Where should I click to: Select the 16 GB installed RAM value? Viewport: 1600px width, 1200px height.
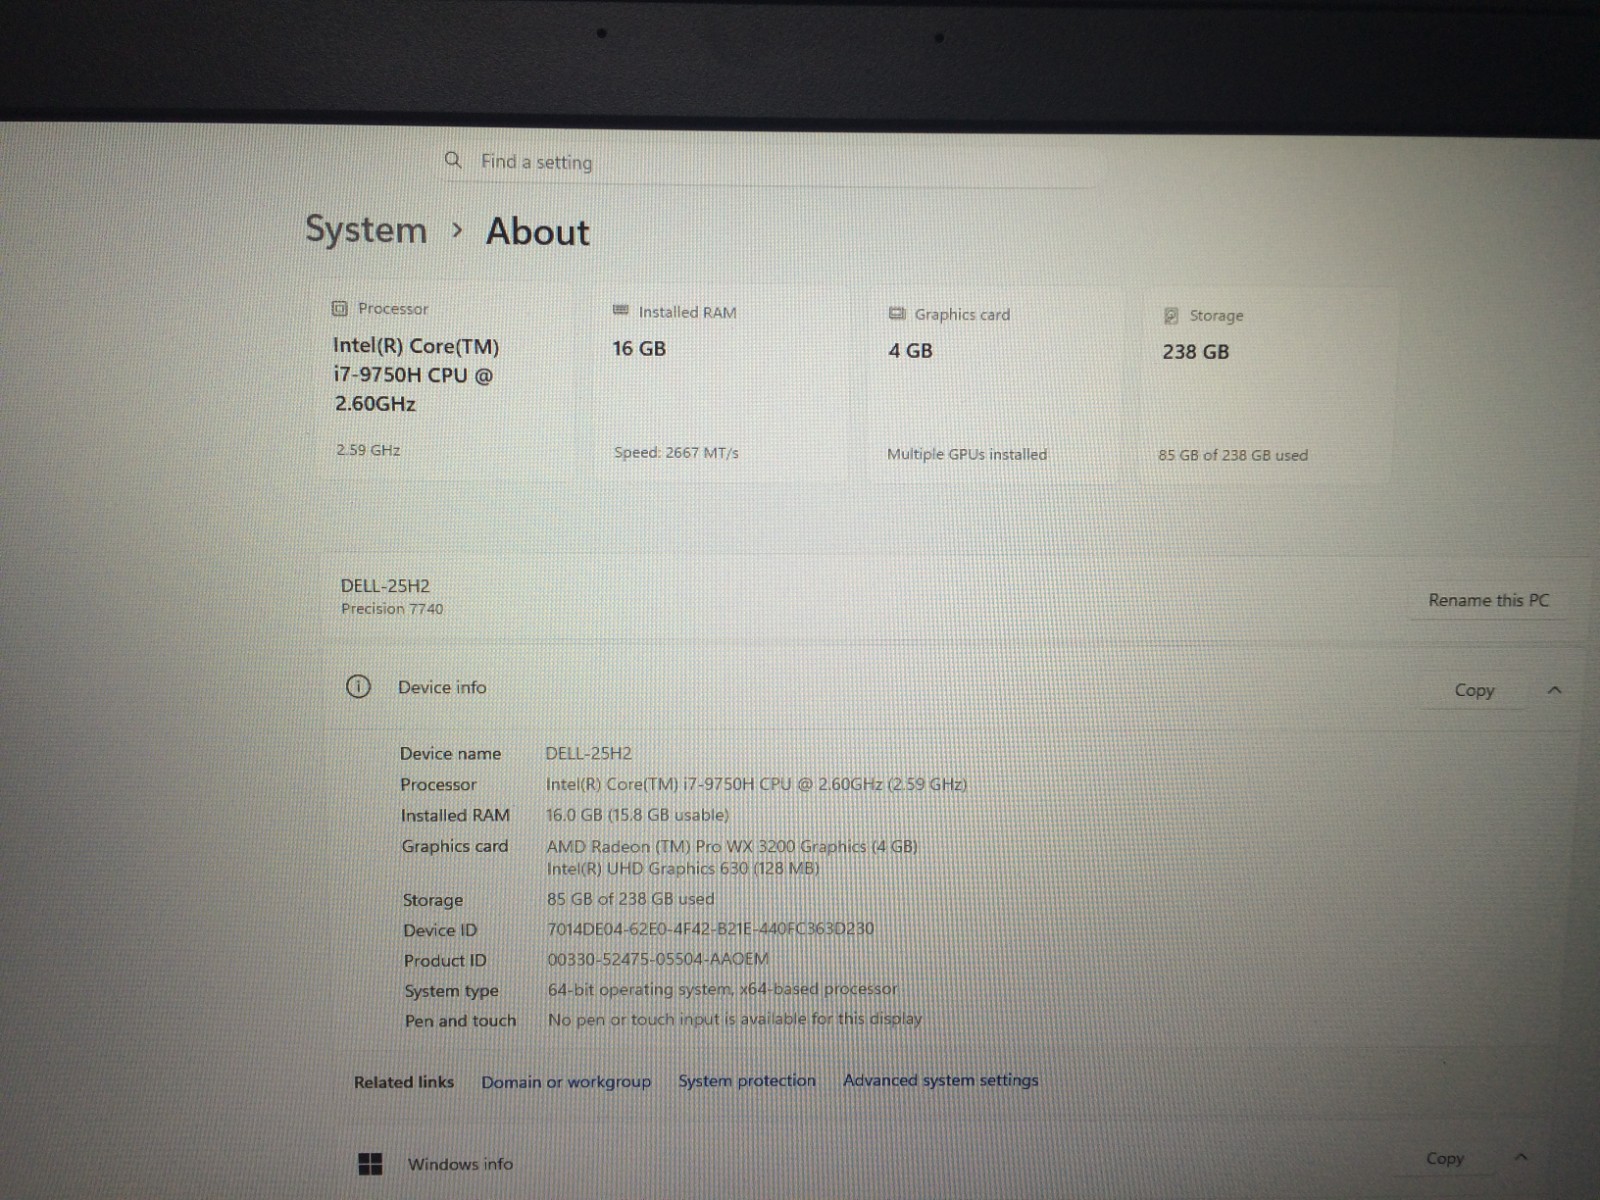[x=639, y=349]
